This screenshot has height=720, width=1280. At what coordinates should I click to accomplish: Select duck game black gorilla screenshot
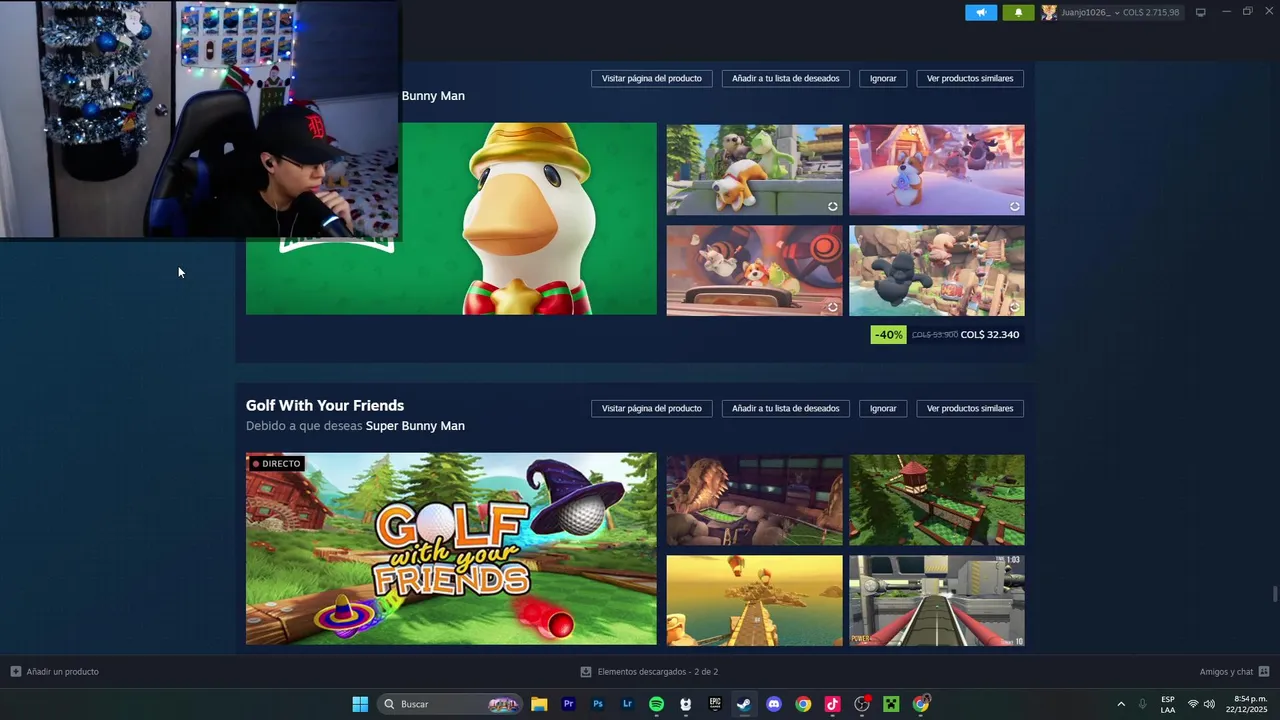pos(936,270)
